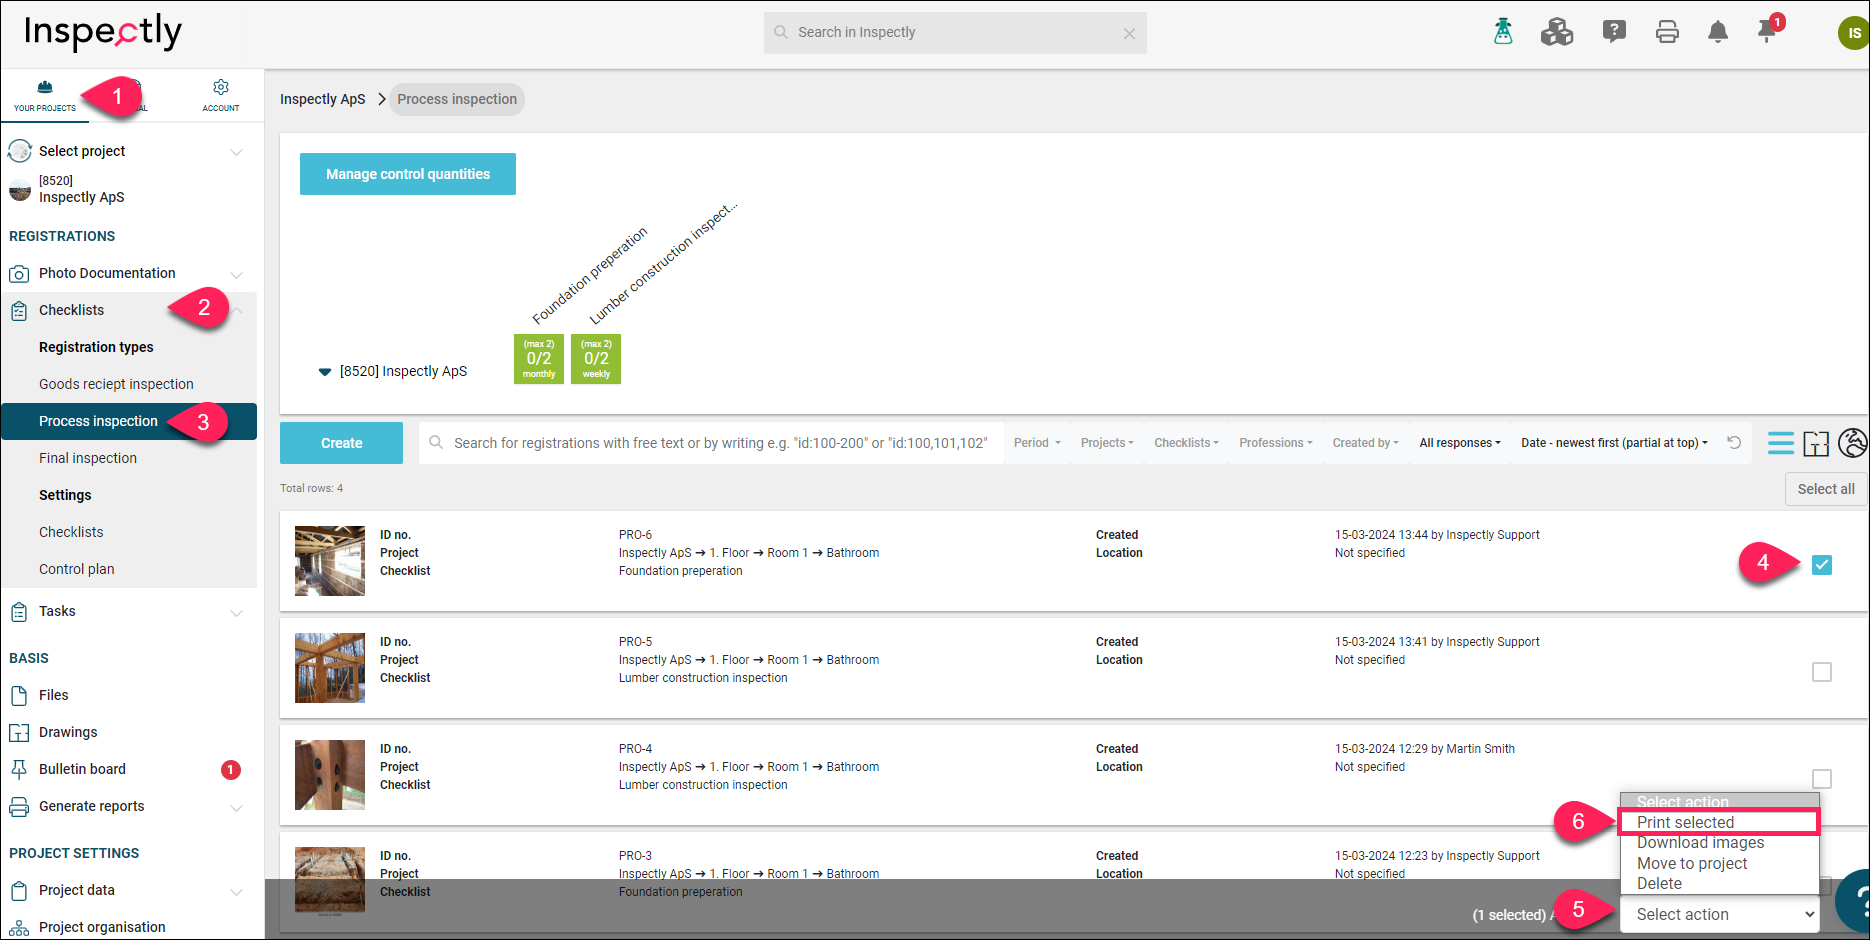Switch to list view icon

click(x=1781, y=443)
